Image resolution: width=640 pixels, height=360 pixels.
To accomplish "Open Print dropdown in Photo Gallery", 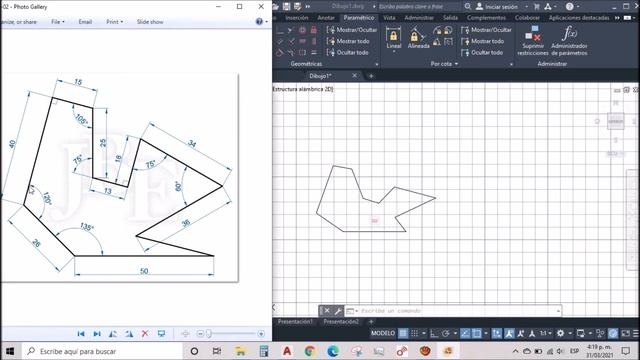I will pos(114,22).
